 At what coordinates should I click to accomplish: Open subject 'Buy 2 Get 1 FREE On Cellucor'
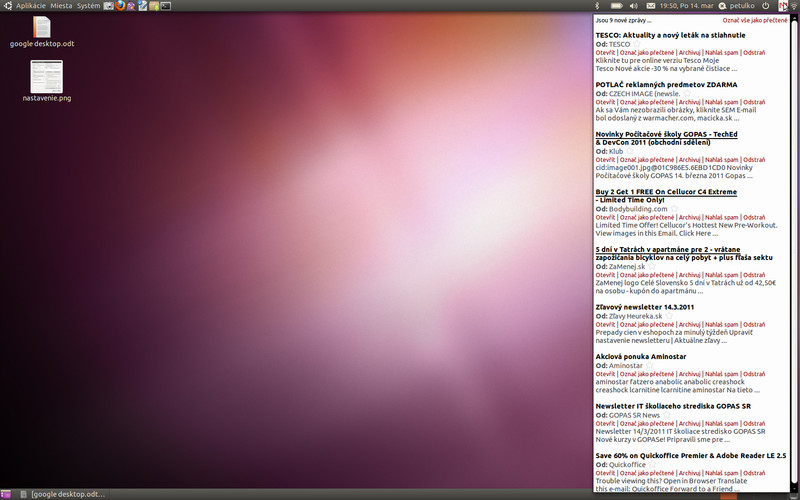pyautogui.click(x=666, y=196)
